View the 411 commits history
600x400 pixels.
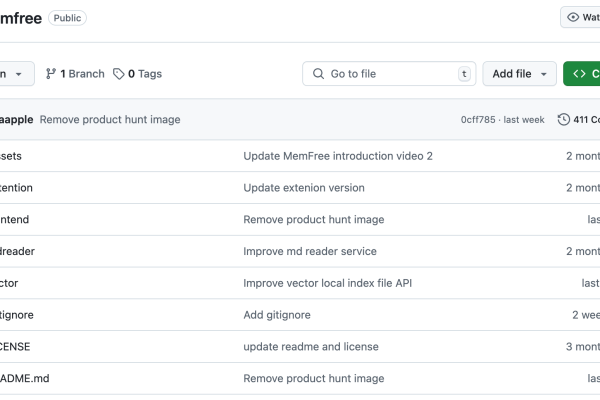tap(579, 119)
